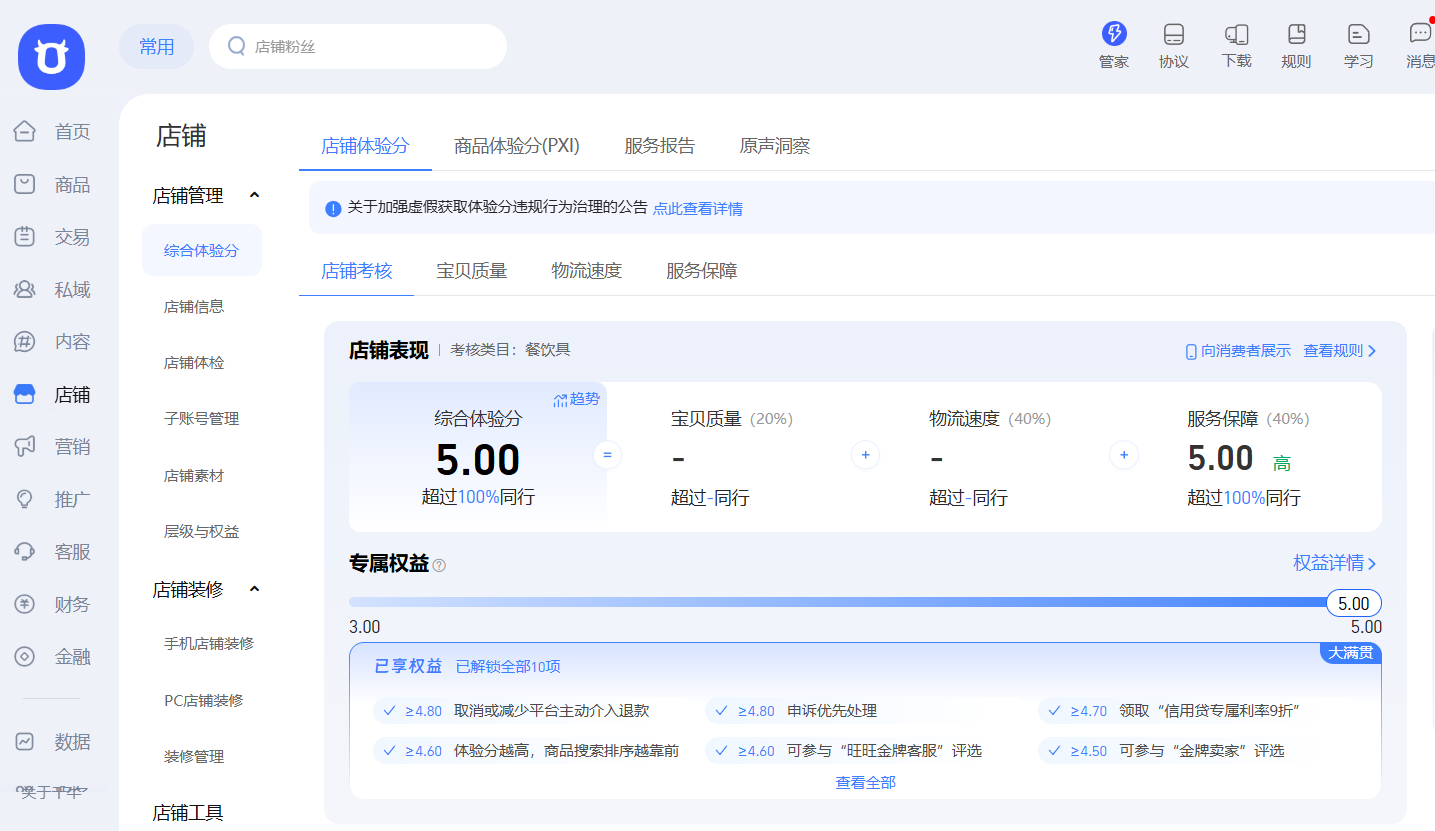This screenshot has width=1435, height=831.
Task: Open 层级与权益 menu item
Action: (x=202, y=532)
